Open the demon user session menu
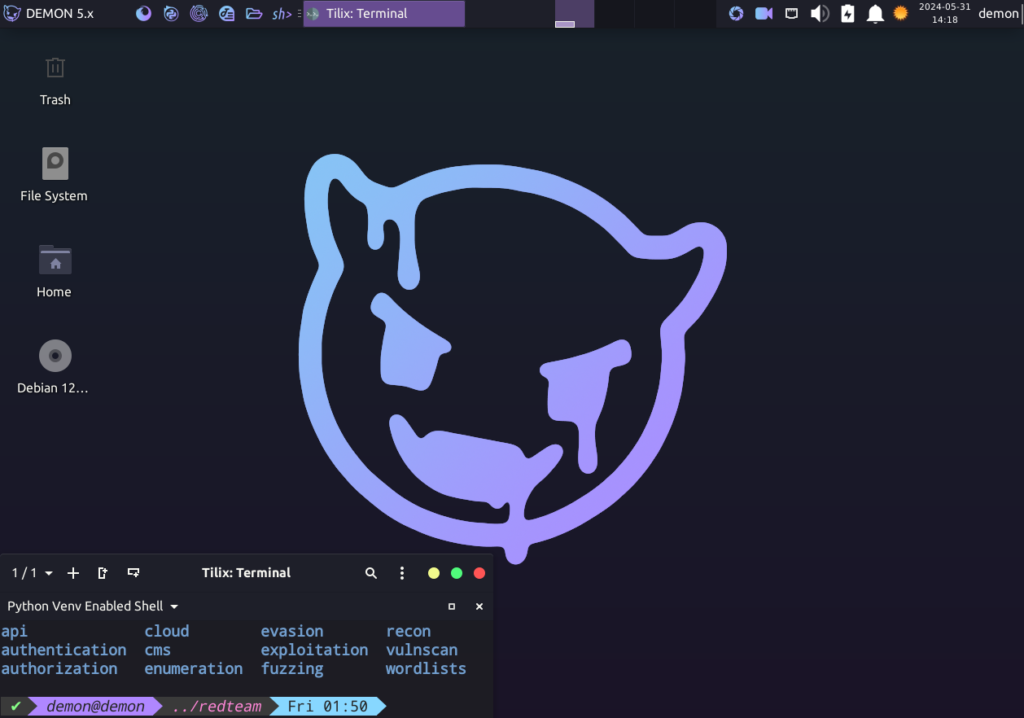The image size is (1024, 718). [x=998, y=14]
